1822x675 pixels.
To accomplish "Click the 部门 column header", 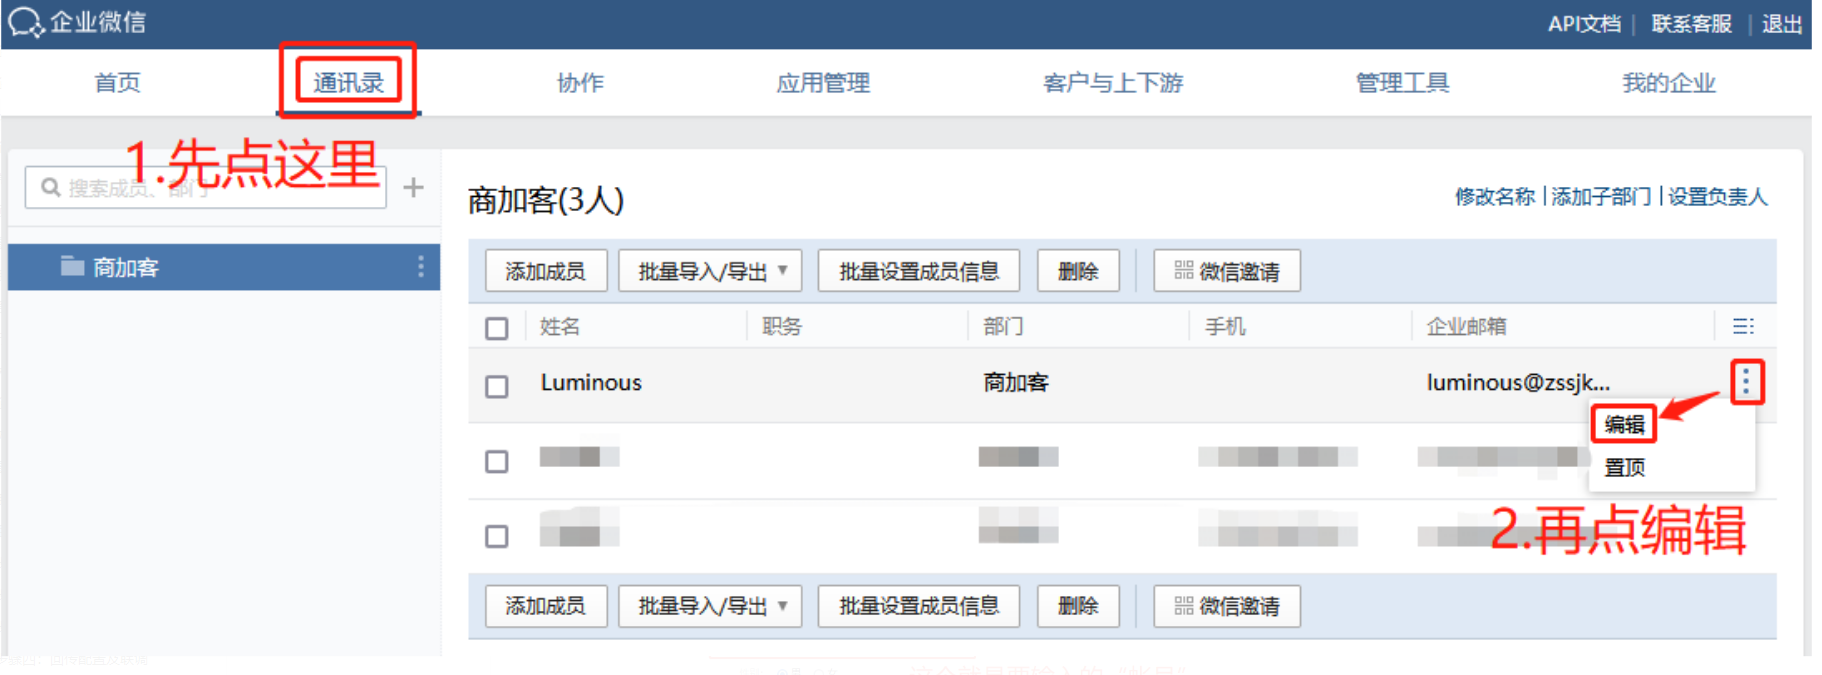I will tap(1003, 327).
